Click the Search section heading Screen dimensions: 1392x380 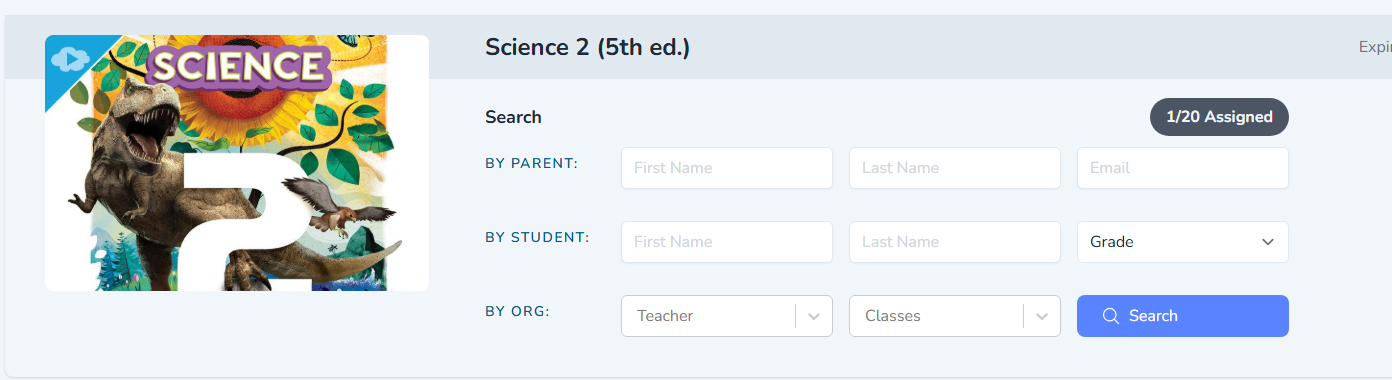click(x=513, y=117)
